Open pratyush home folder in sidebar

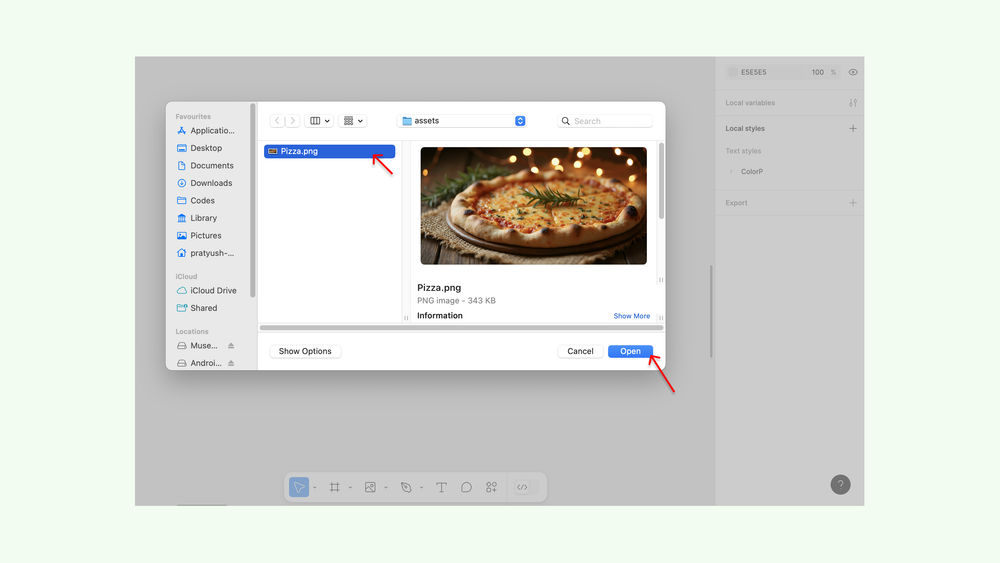click(205, 253)
